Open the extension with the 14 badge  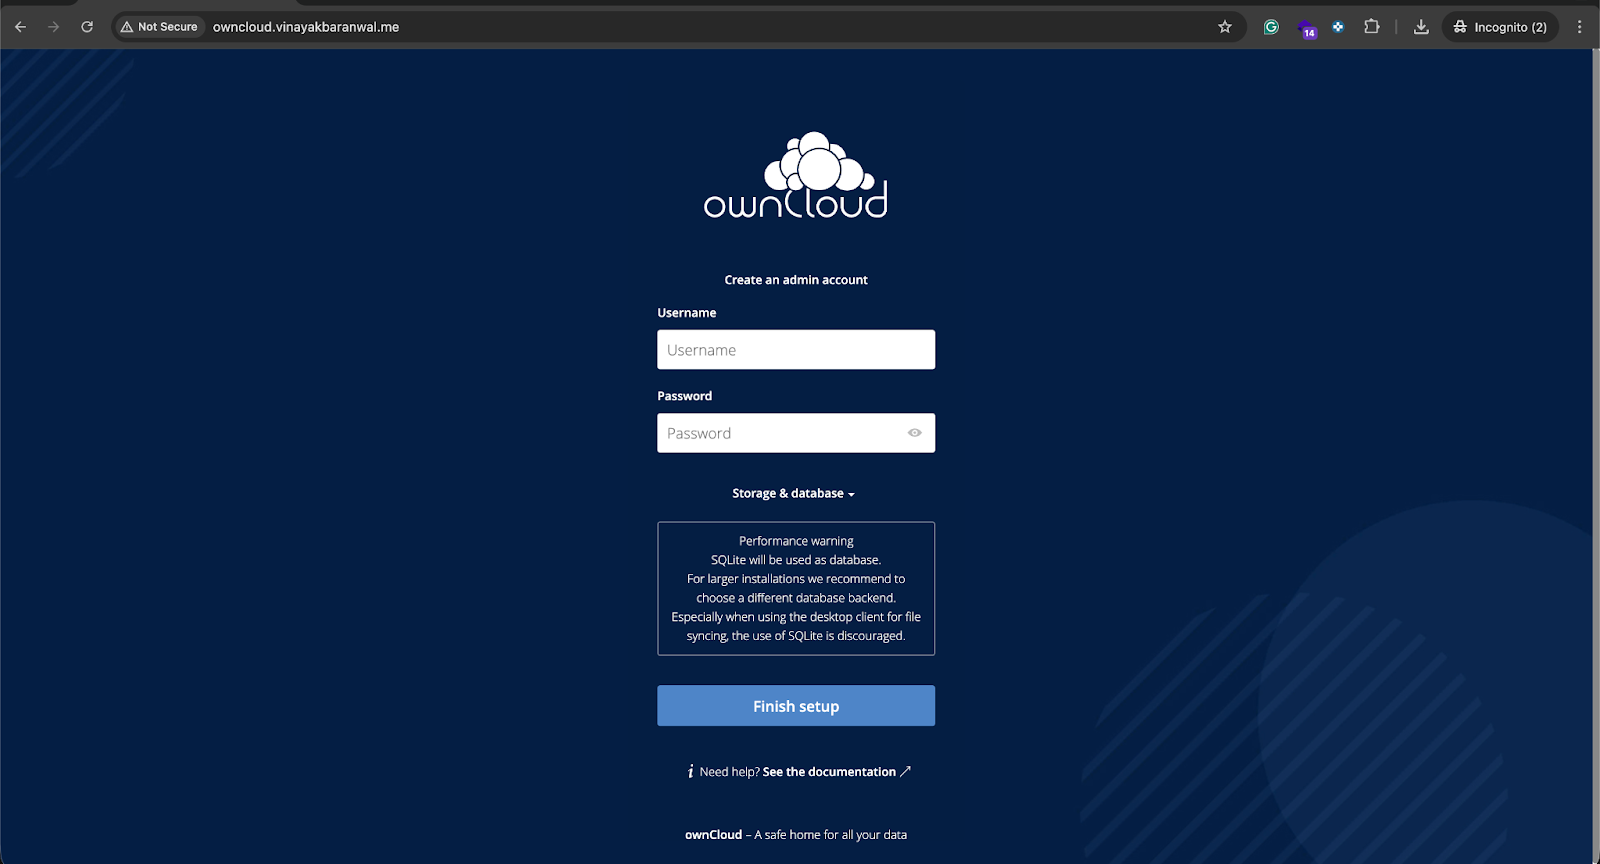click(x=1306, y=28)
